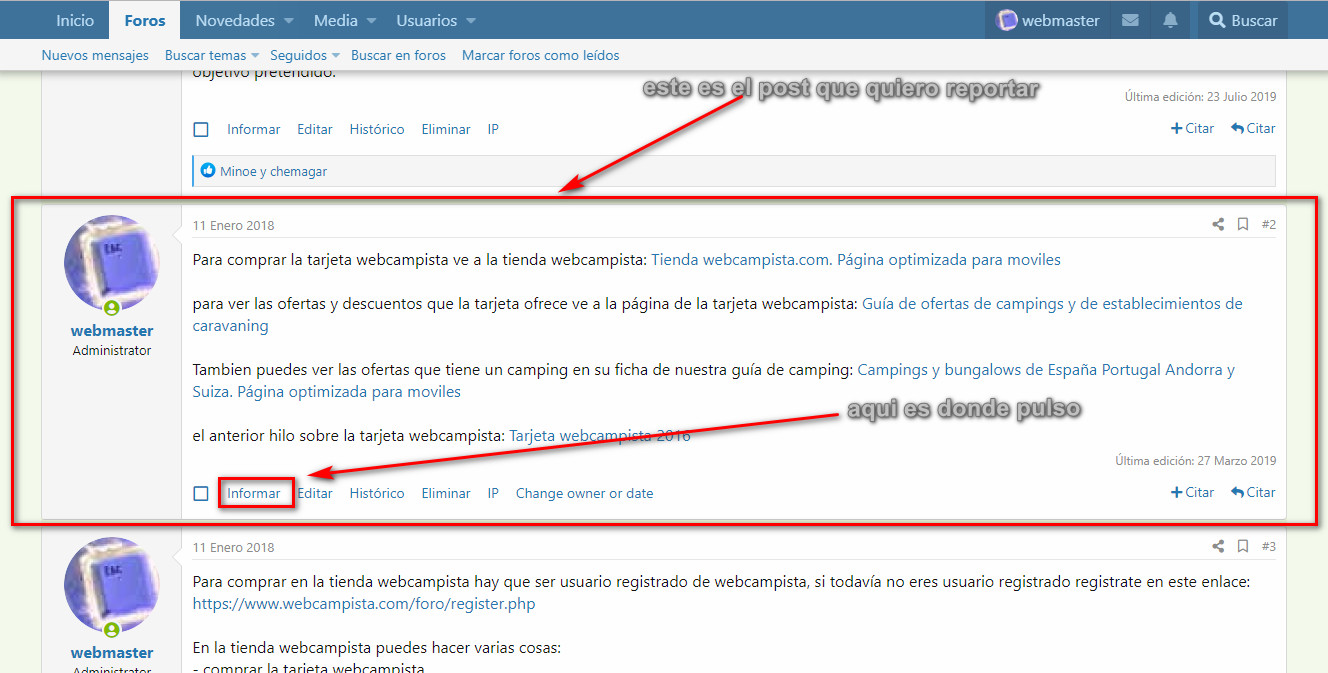
Task: Expand the Novedades dropdown arrow
Action: [x=289, y=21]
